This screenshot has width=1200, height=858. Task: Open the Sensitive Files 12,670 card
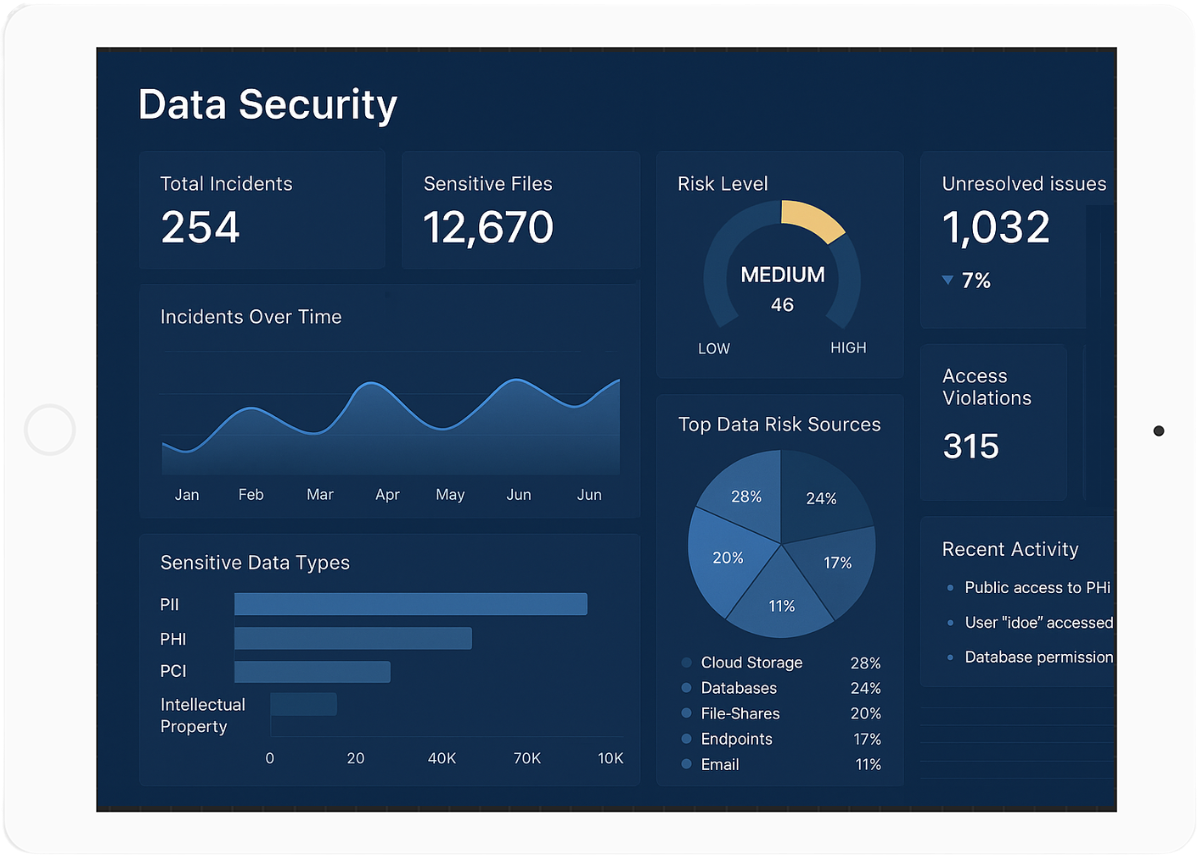click(520, 211)
